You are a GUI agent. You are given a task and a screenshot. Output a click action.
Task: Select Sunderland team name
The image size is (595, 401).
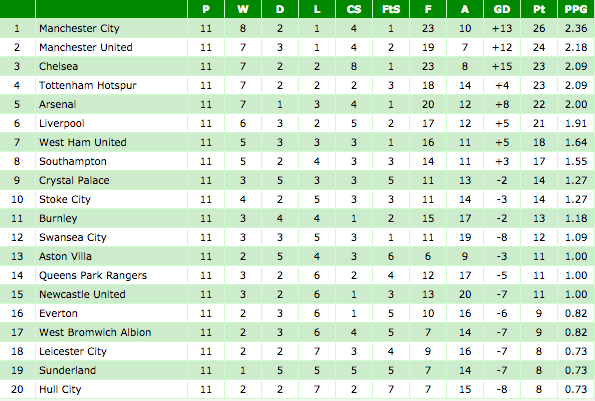point(68,370)
